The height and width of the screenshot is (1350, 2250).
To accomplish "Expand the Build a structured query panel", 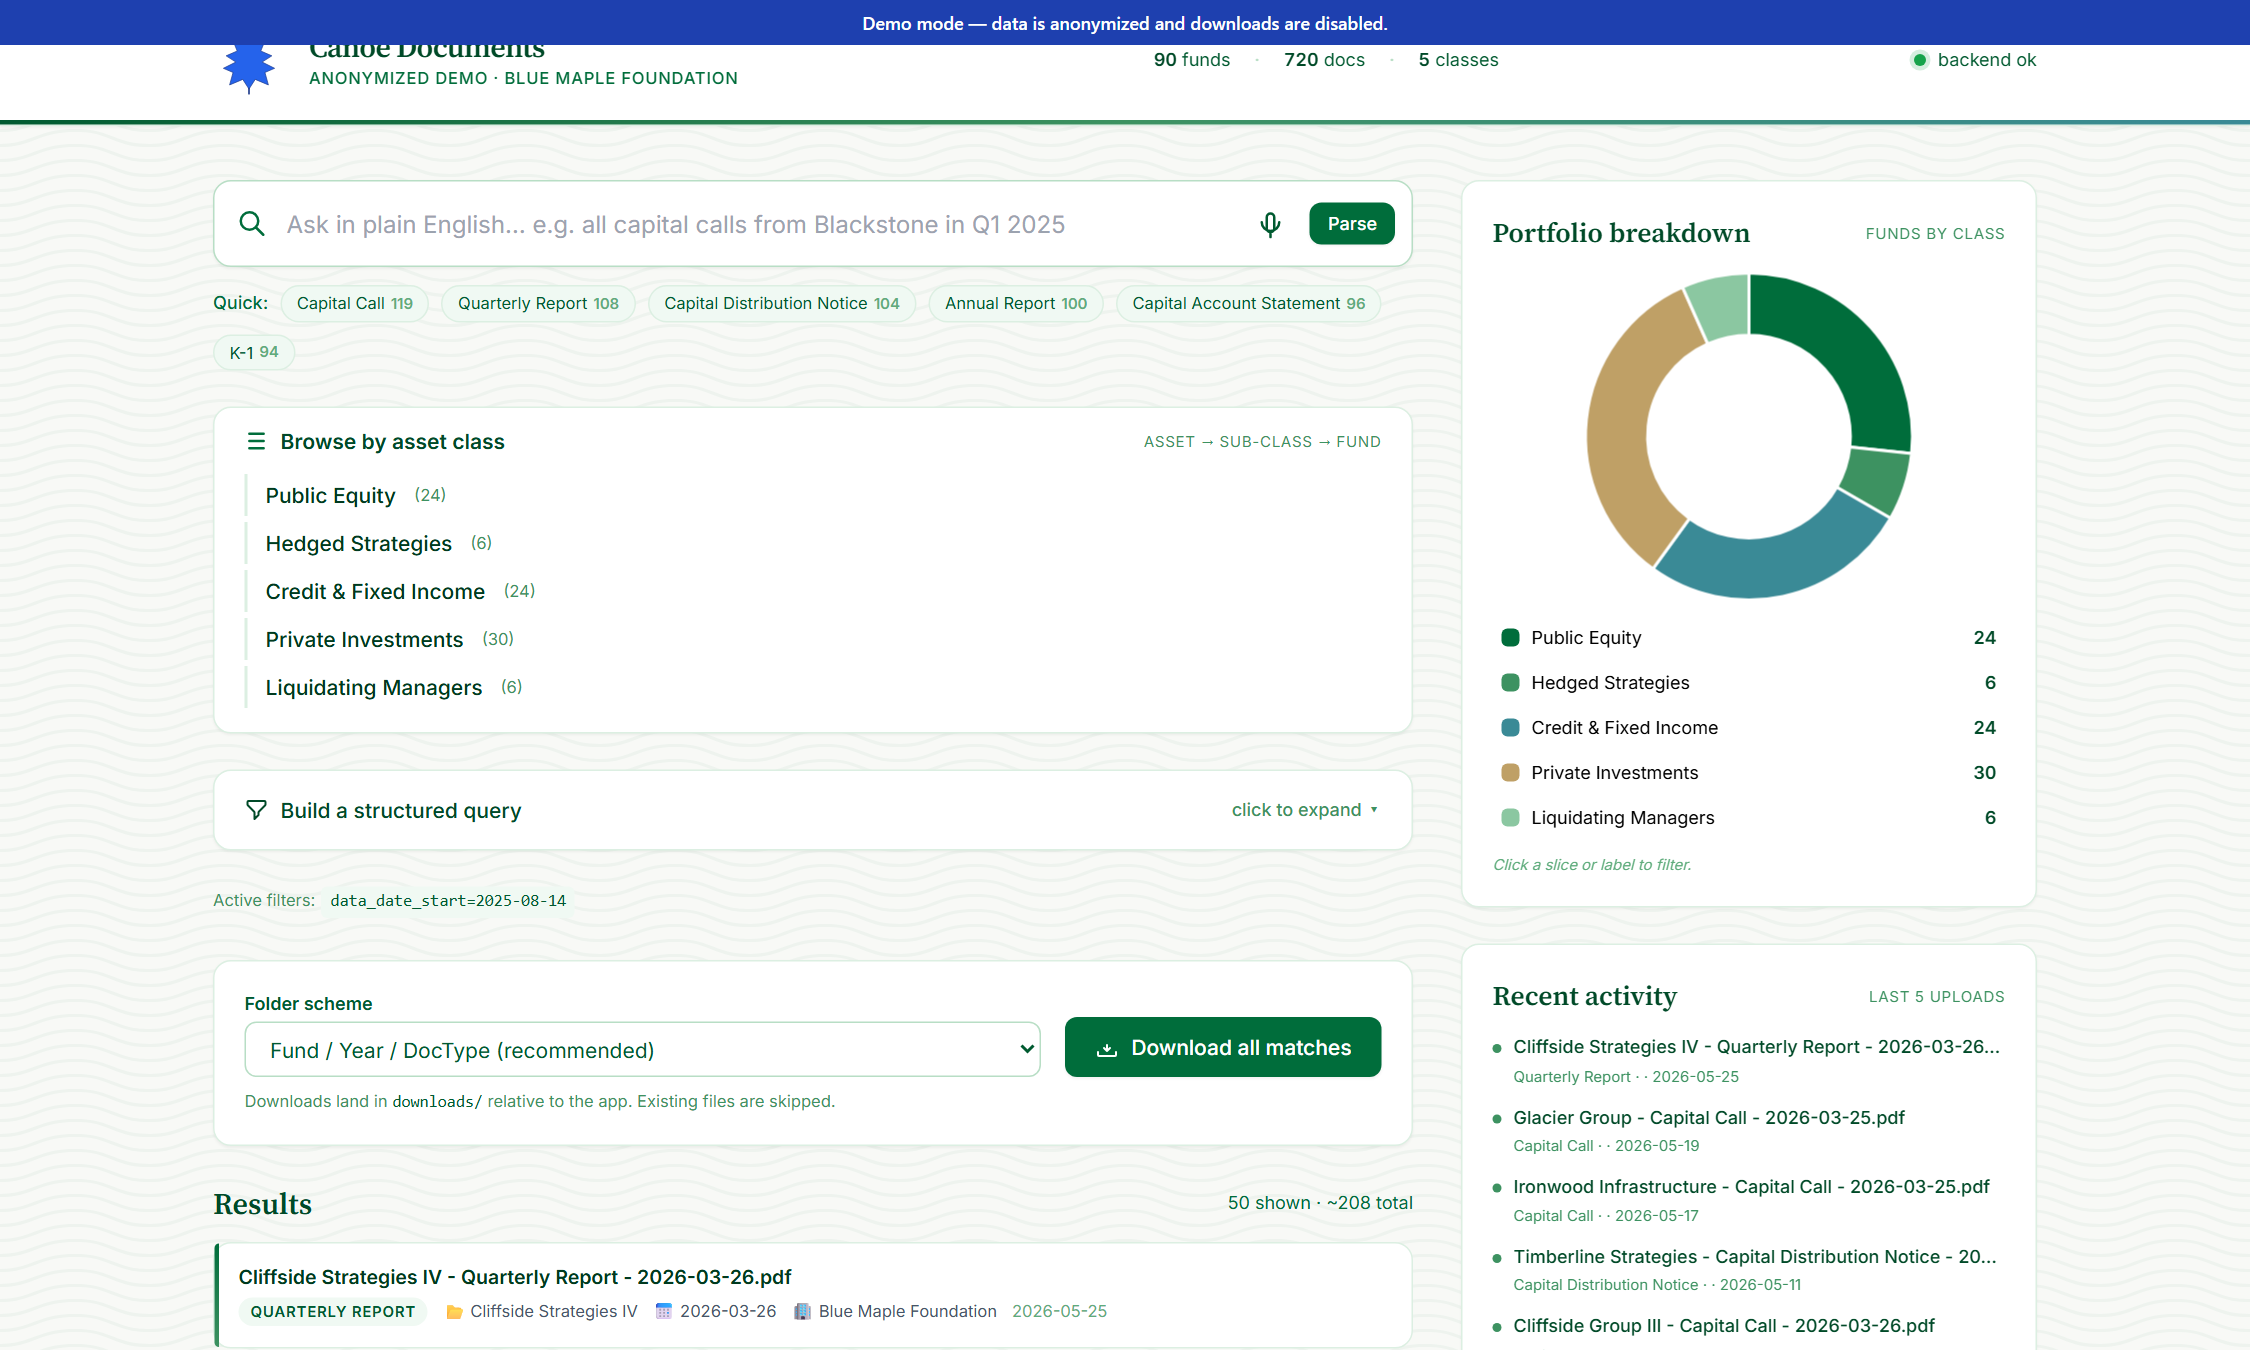I will (813, 810).
